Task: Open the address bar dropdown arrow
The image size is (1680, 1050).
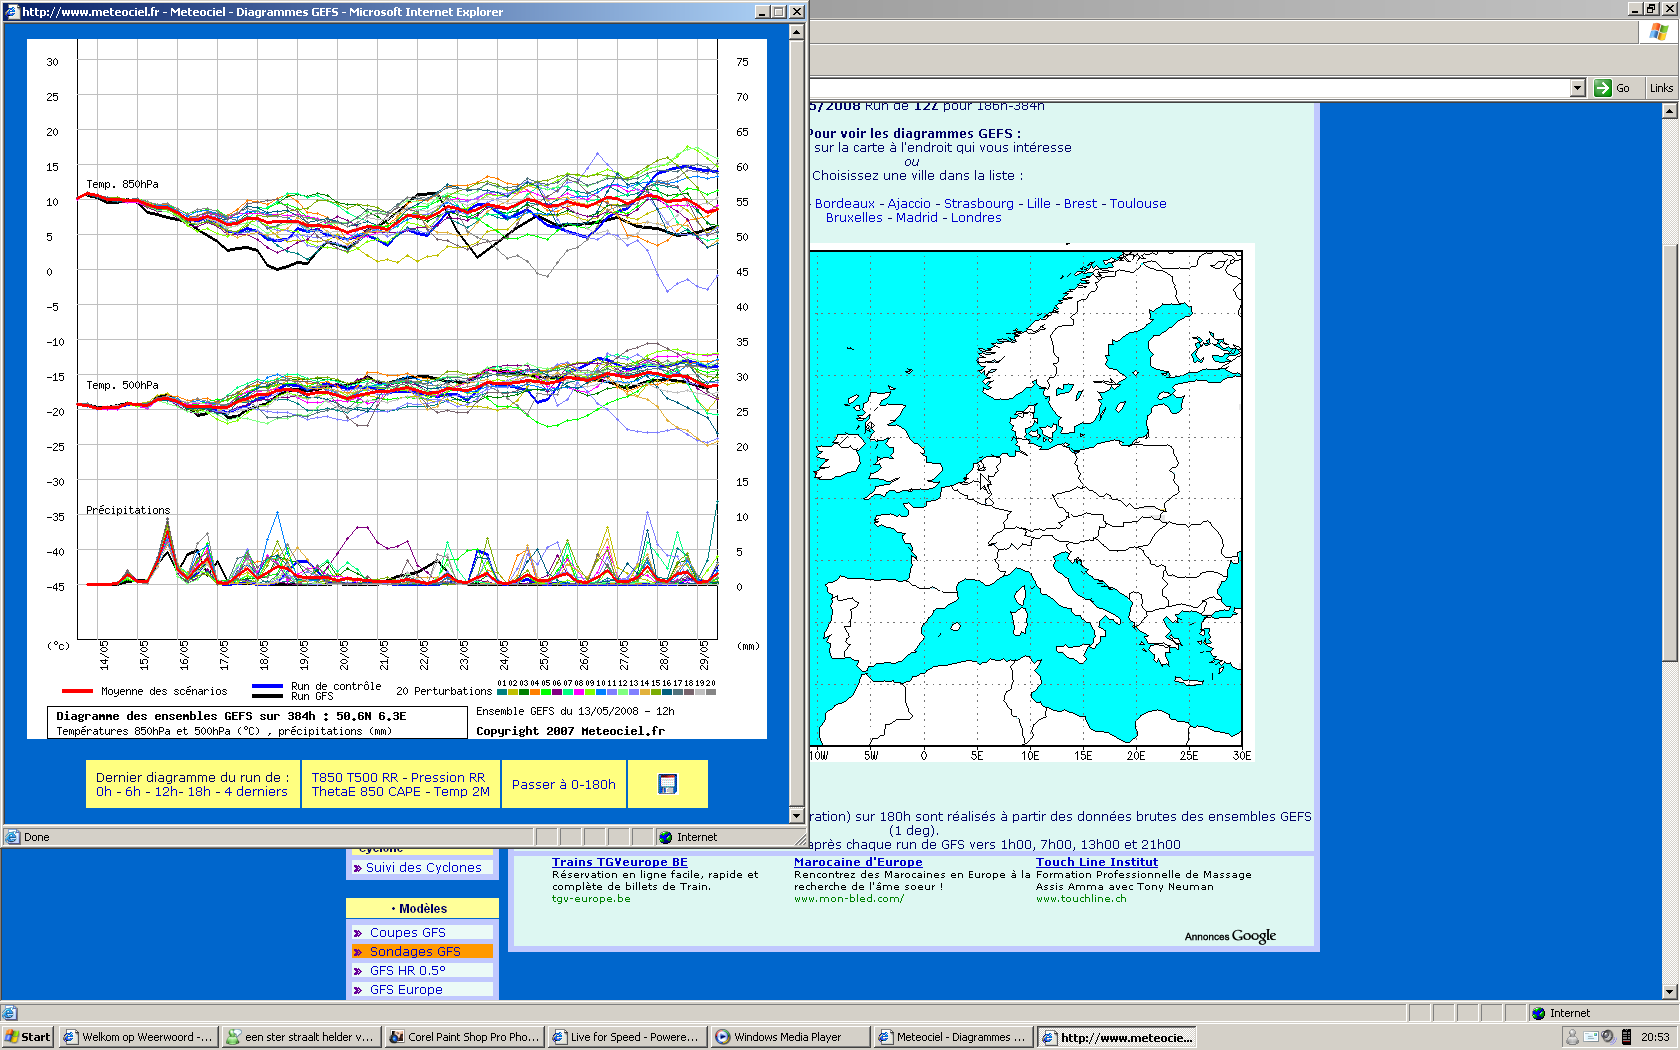Action: [x=1577, y=88]
